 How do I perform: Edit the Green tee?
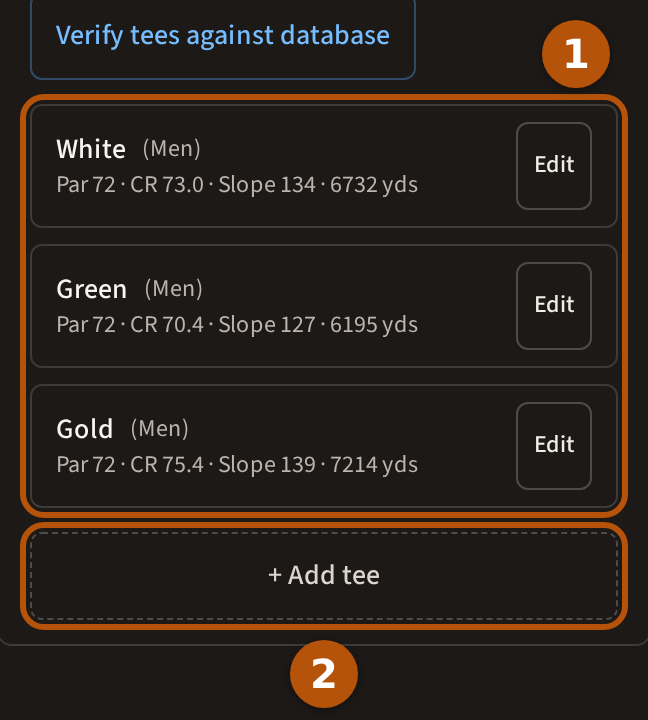[554, 306]
